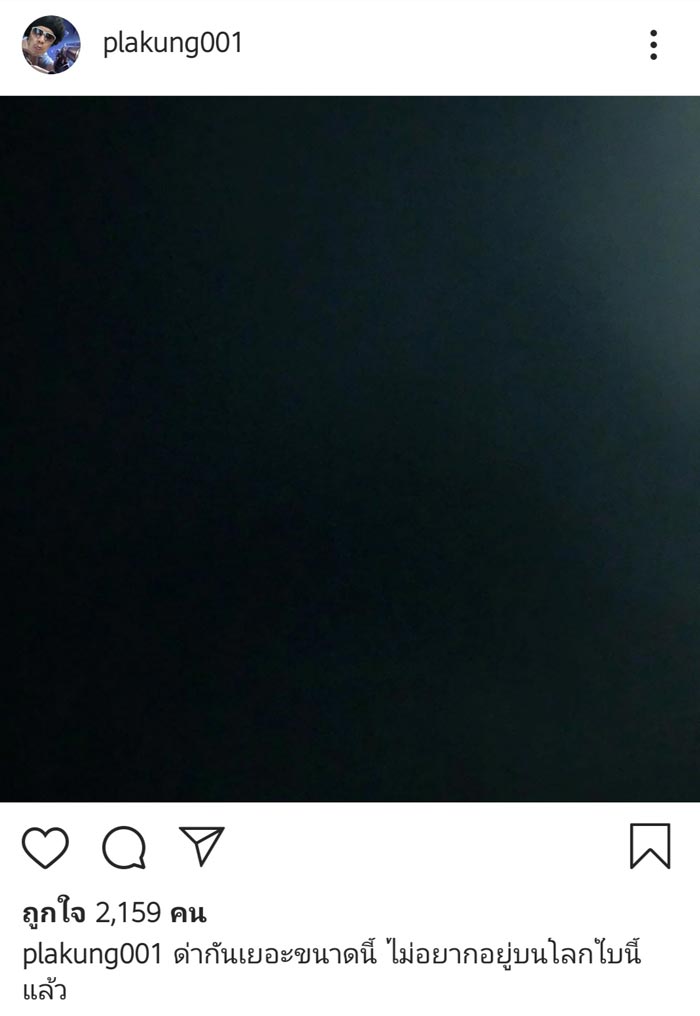Add a comment using the bubble icon
This screenshot has height=1016, width=700.
click(124, 848)
